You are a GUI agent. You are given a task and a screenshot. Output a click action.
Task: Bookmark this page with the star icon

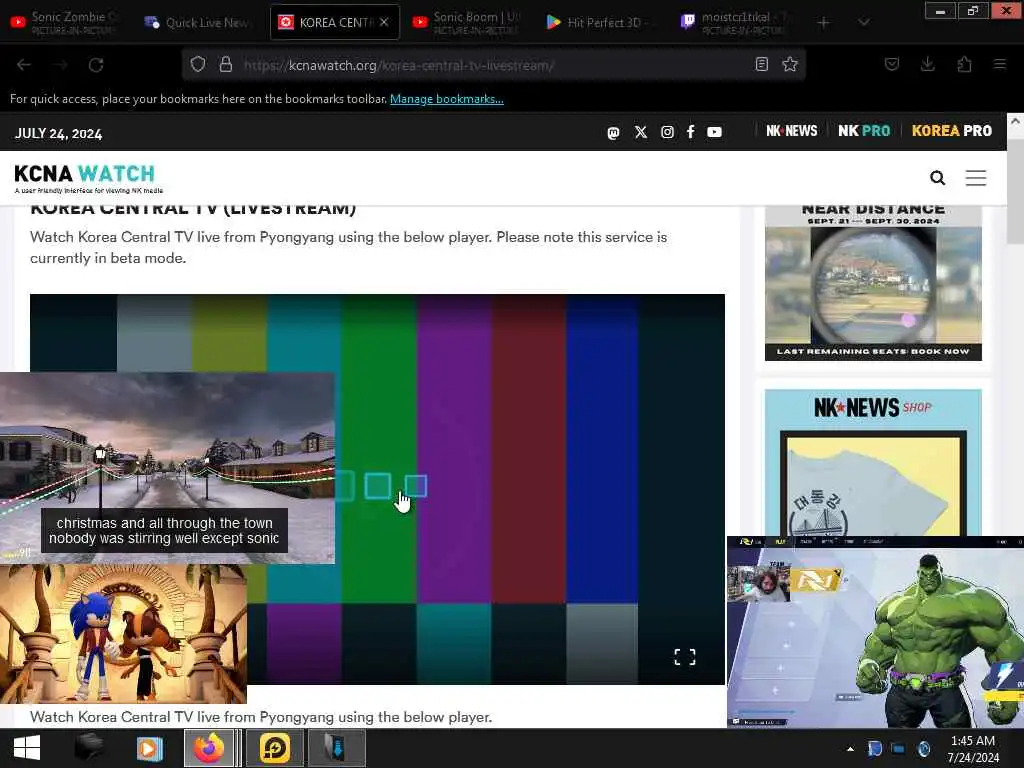790,64
